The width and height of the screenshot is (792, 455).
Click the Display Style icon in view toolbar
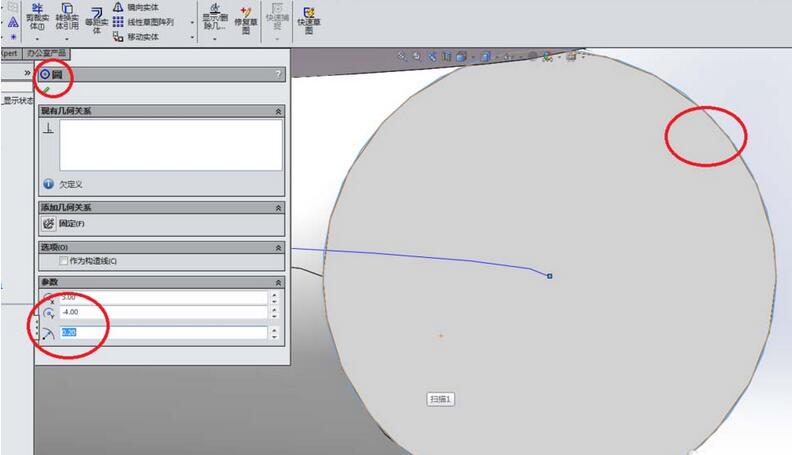click(x=485, y=57)
